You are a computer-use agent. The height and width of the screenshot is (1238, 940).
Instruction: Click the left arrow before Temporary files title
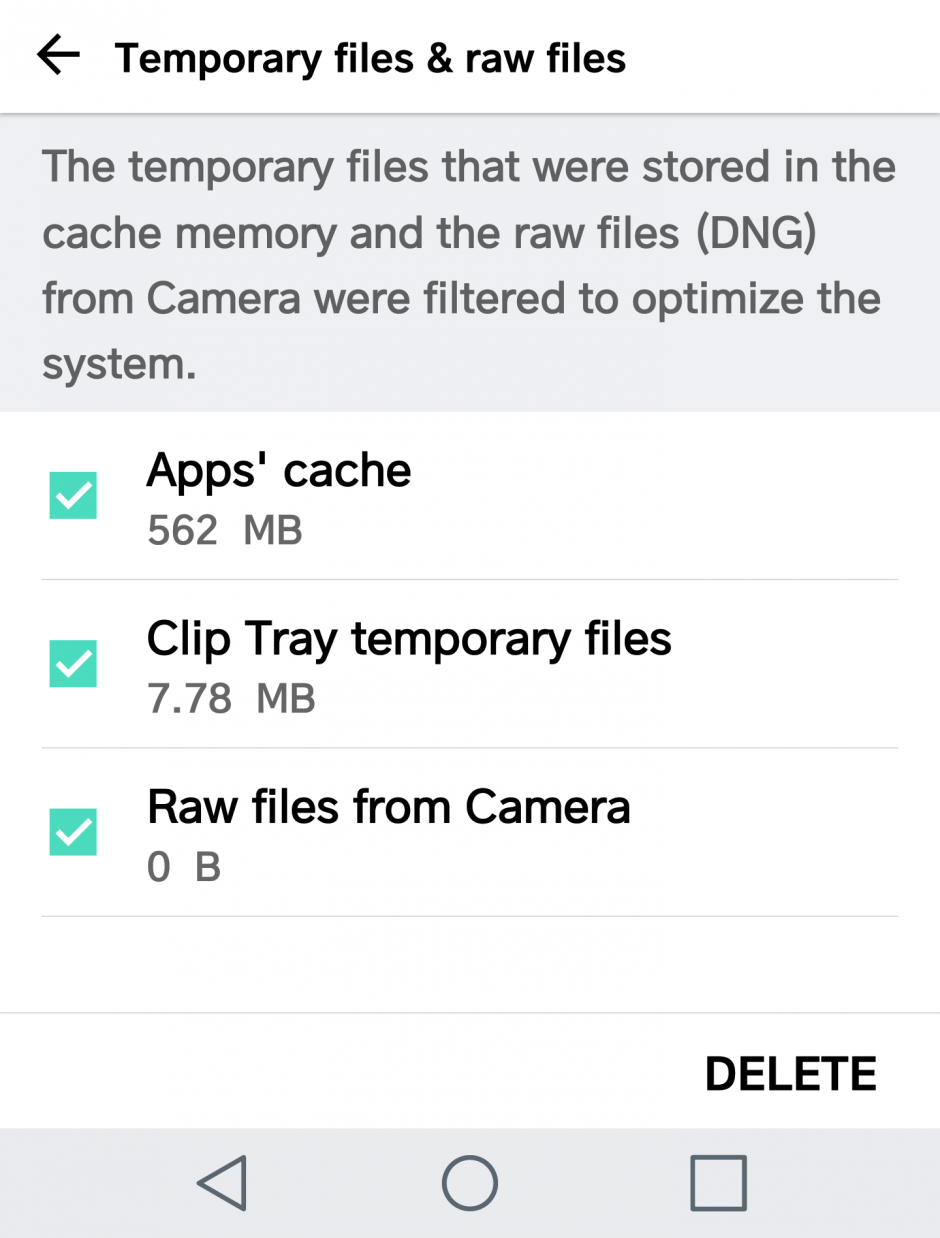coord(57,56)
